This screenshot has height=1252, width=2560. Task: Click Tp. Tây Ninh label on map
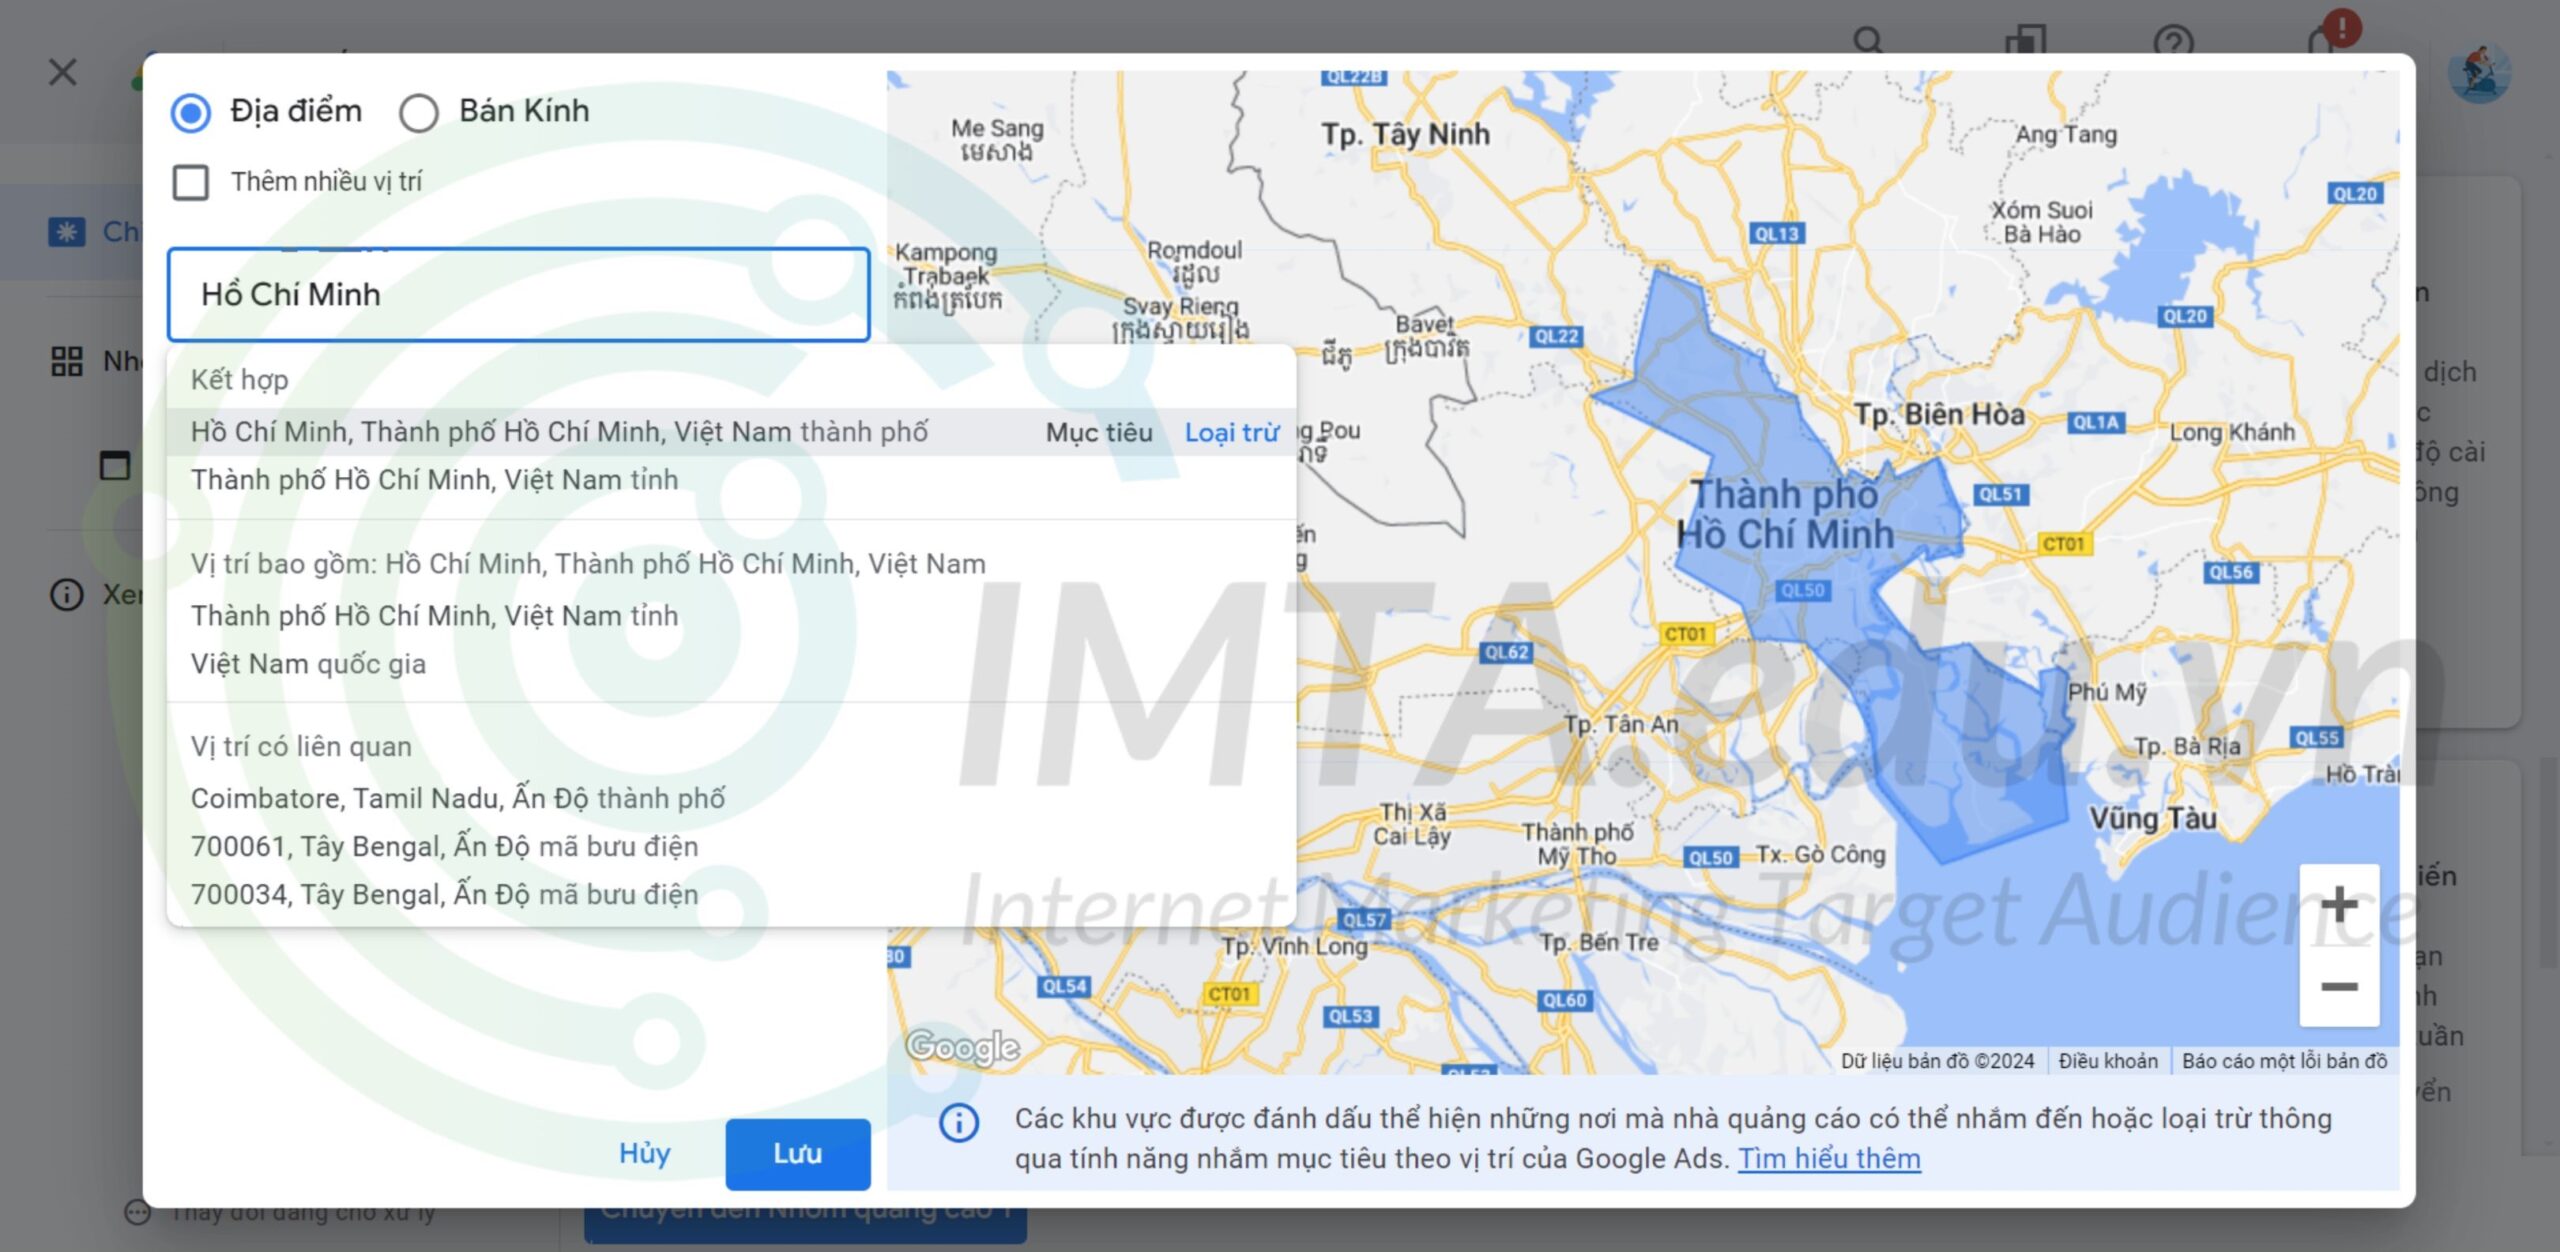click(x=1405, y=134)
